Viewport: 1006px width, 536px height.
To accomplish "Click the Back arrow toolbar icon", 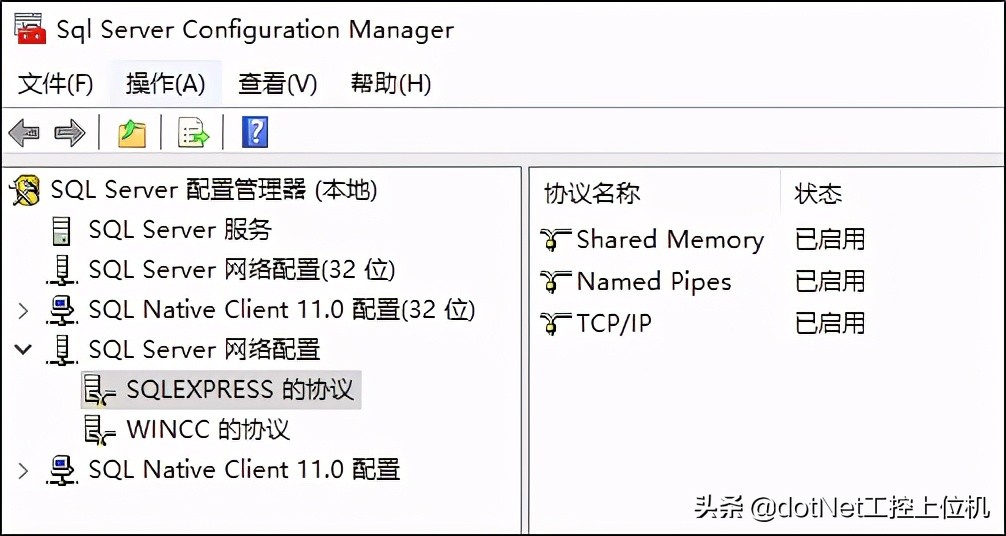I will pos(24,132).
